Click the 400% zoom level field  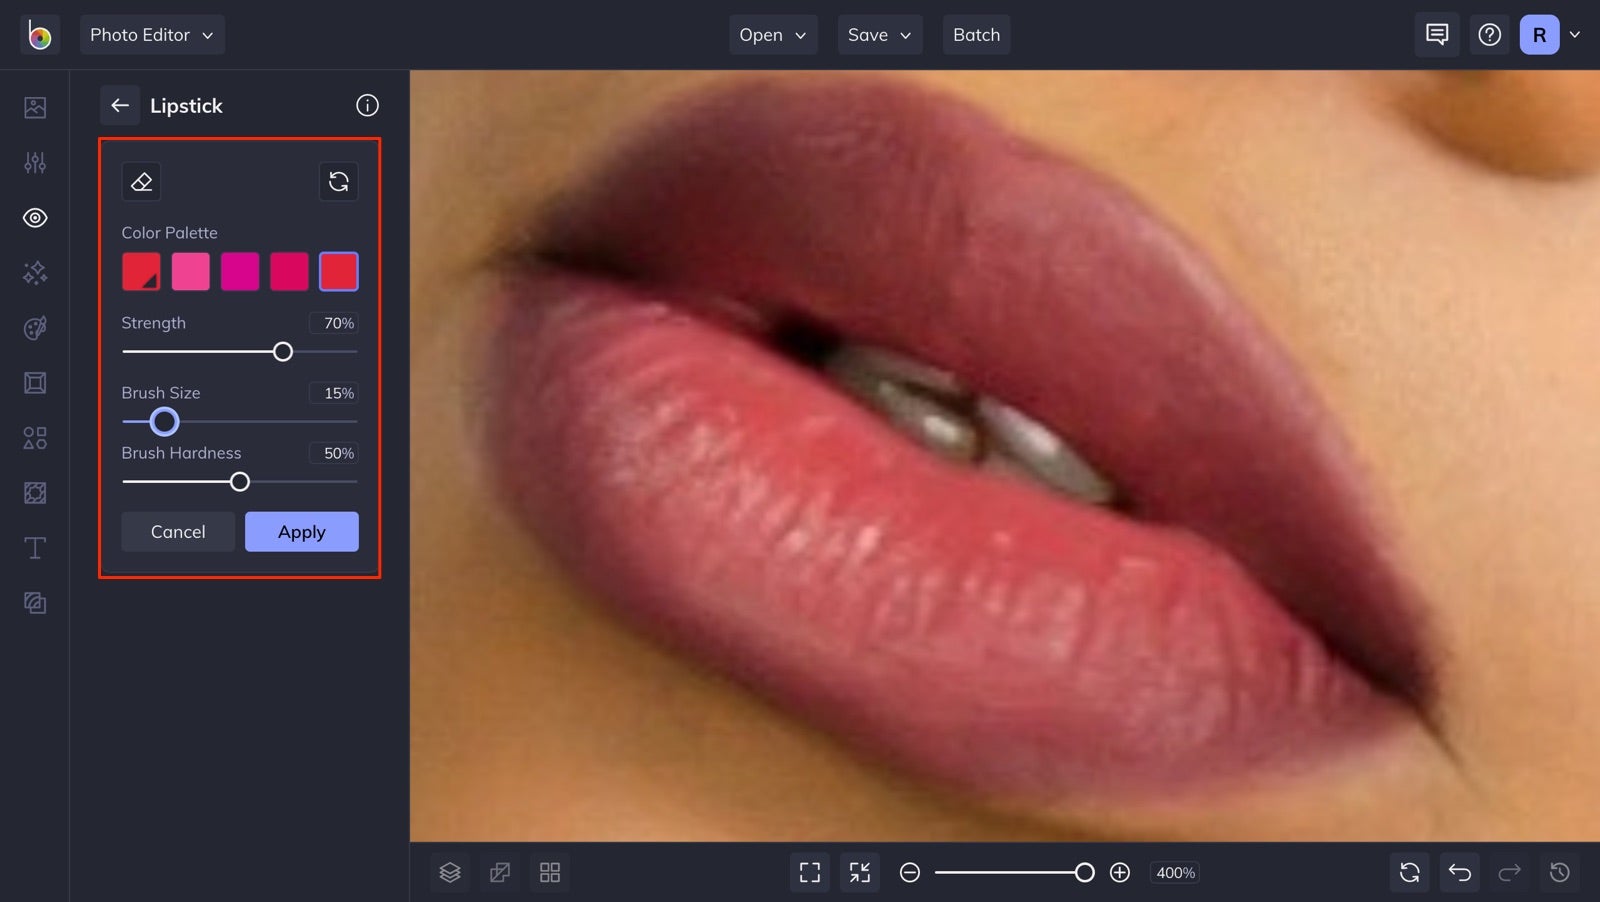point(1174,872)
